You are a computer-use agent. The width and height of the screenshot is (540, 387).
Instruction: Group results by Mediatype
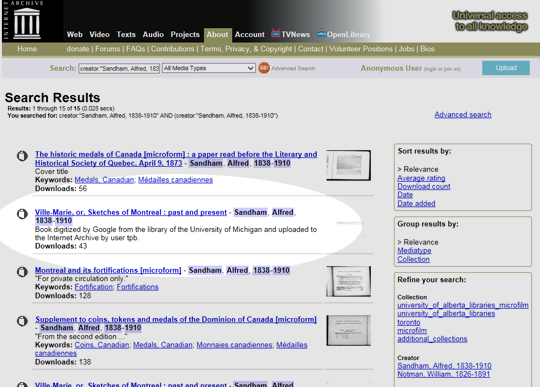414,251
